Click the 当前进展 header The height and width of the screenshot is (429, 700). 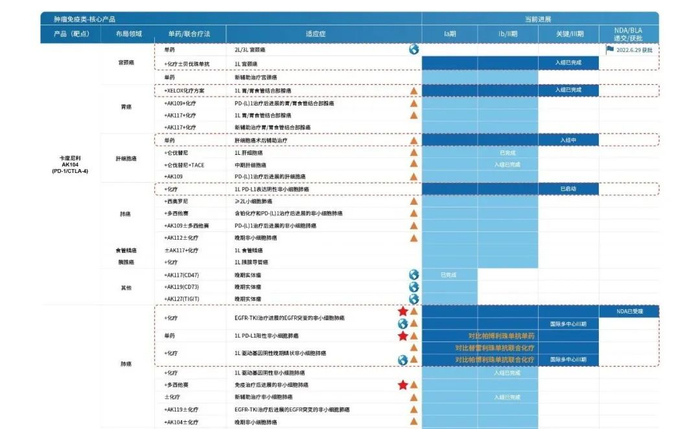538,19
